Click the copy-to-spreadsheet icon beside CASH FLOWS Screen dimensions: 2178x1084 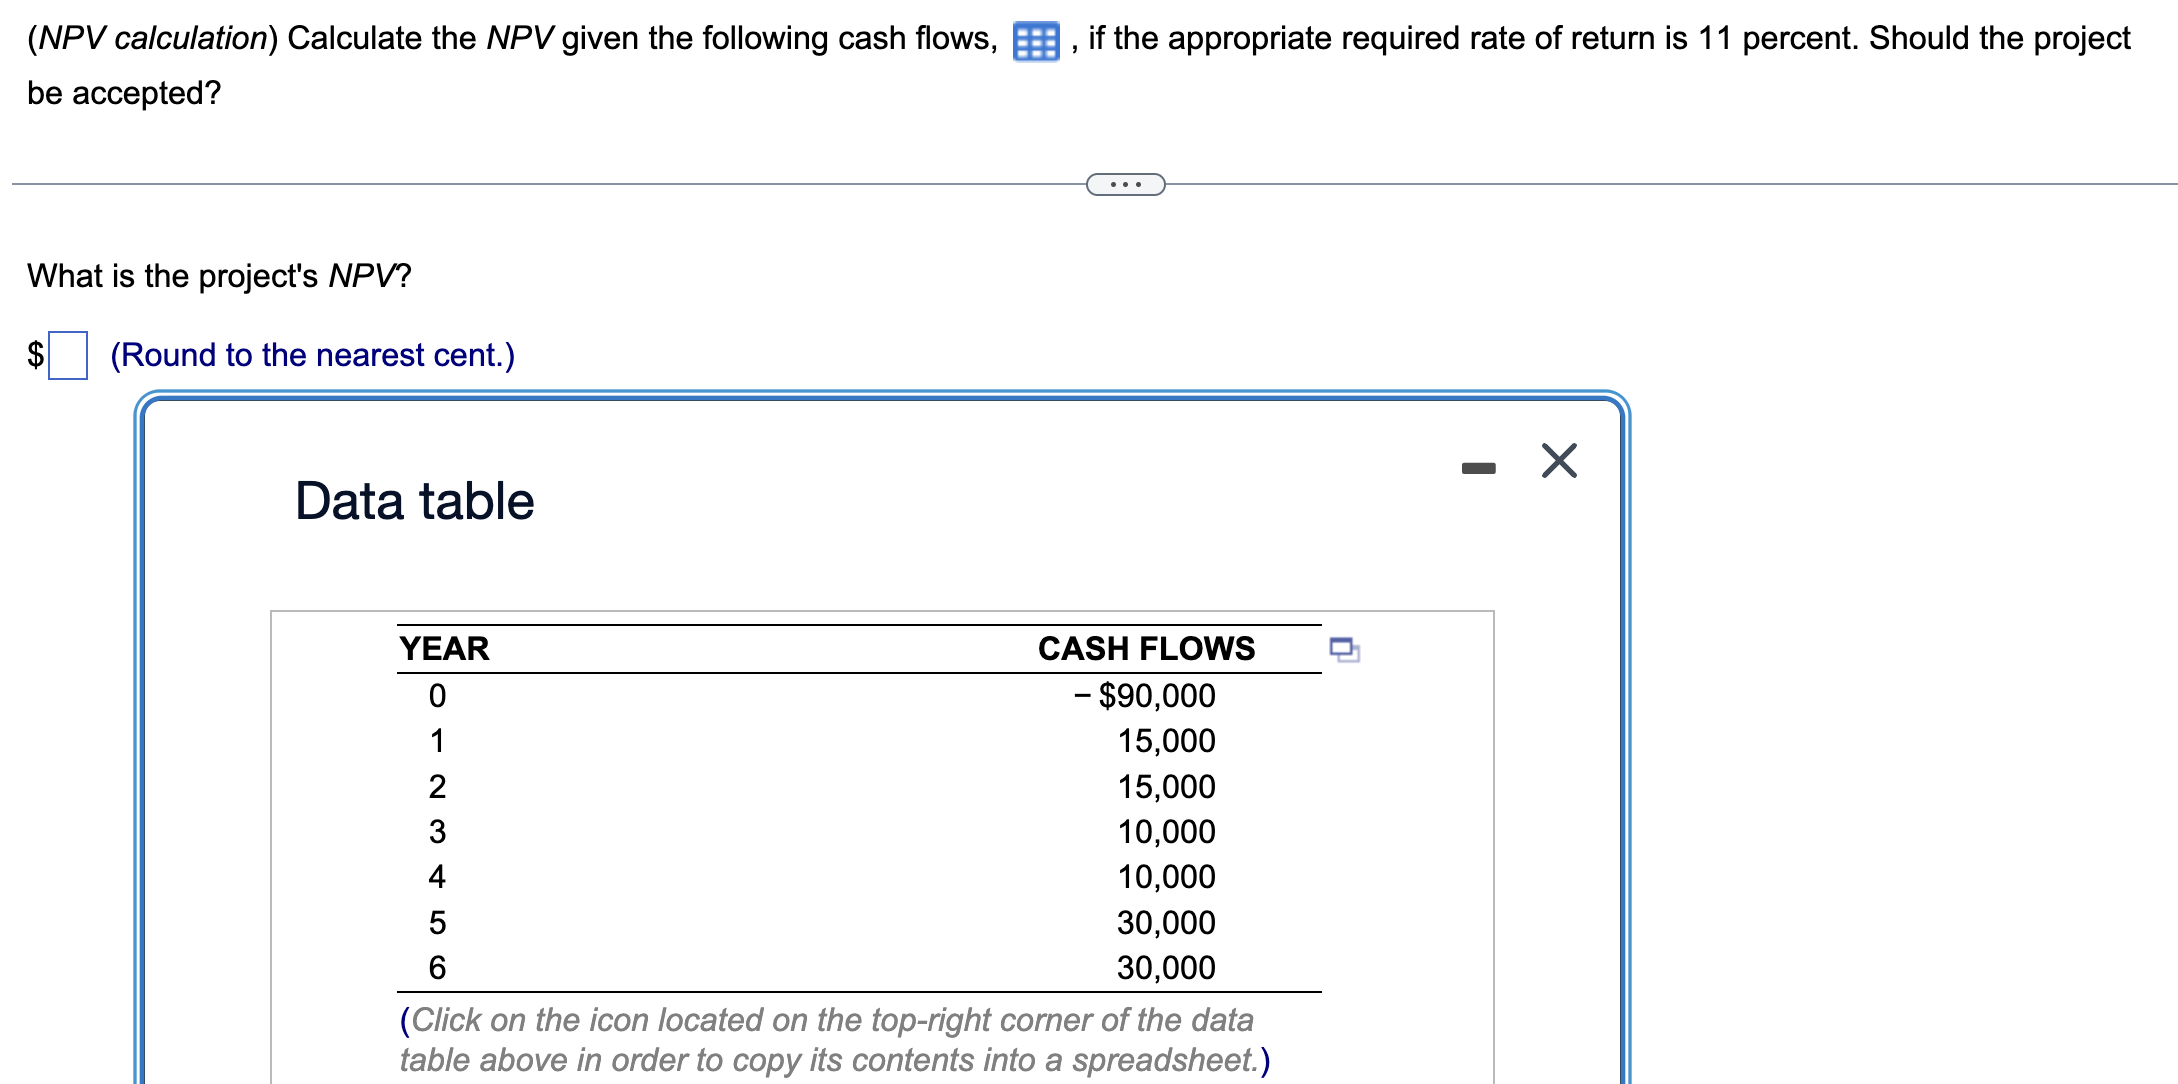1344,650
